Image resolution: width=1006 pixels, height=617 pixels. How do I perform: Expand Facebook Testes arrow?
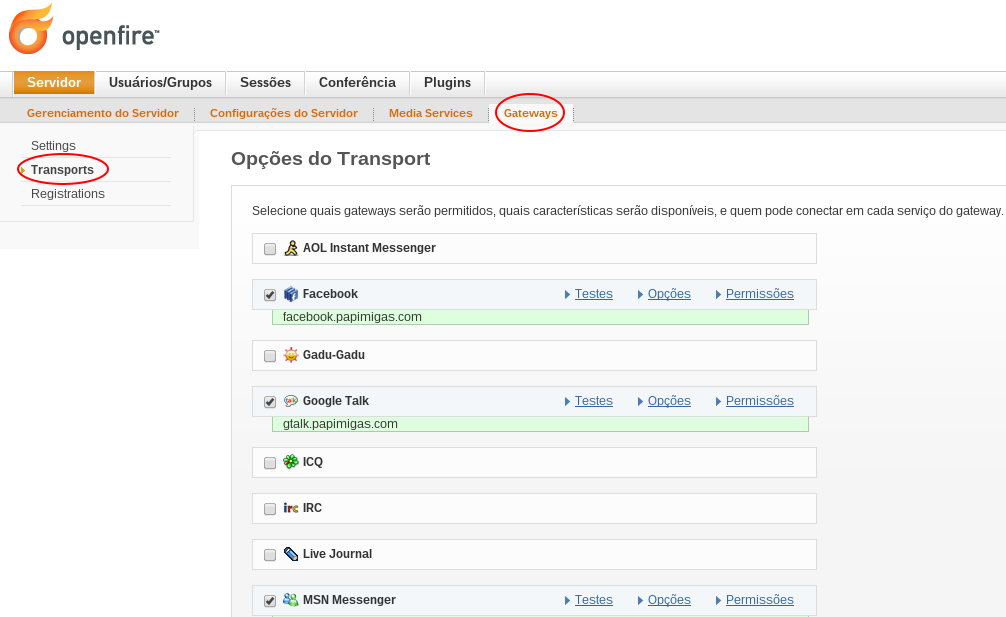click(x=567, y=294)
